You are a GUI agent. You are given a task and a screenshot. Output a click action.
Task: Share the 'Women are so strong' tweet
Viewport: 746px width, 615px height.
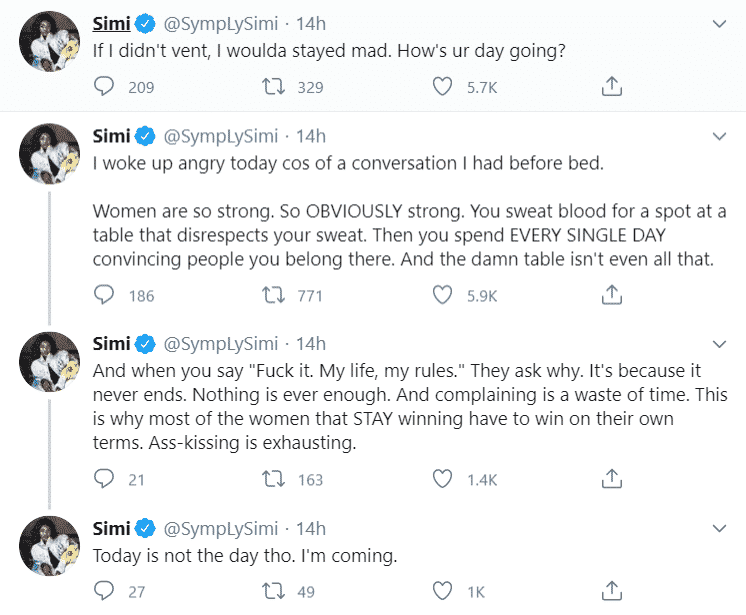coord(612,295)
